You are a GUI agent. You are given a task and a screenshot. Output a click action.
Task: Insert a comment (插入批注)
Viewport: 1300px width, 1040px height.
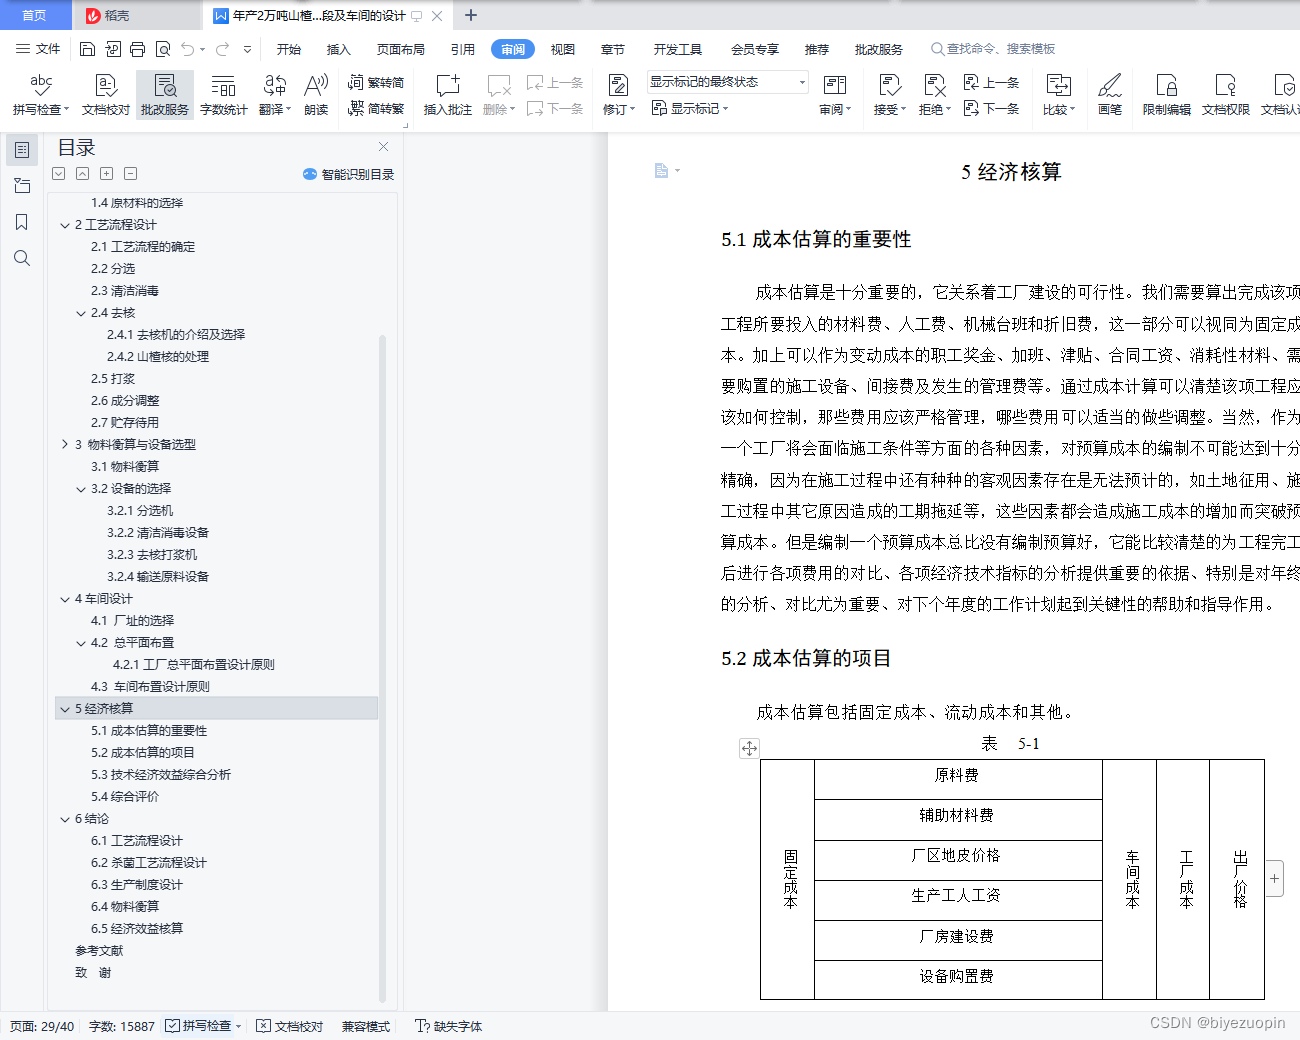[x=447, y=95]
